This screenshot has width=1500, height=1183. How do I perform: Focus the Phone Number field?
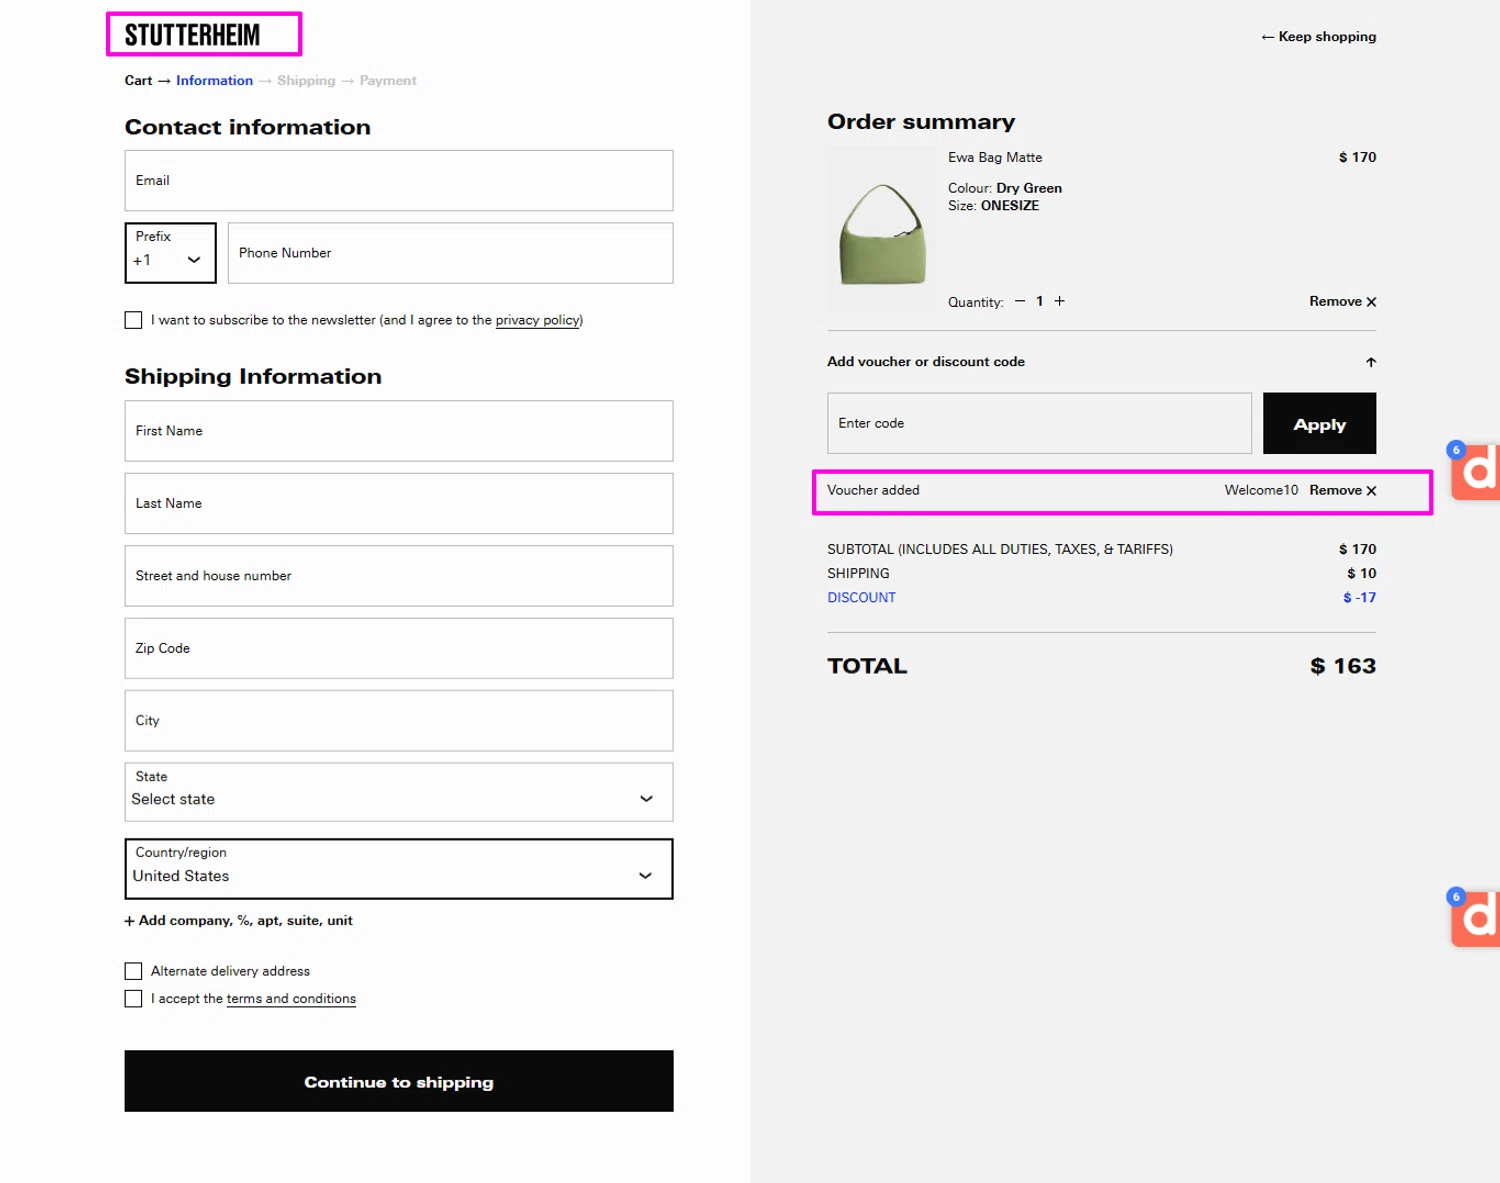[450, 253]
